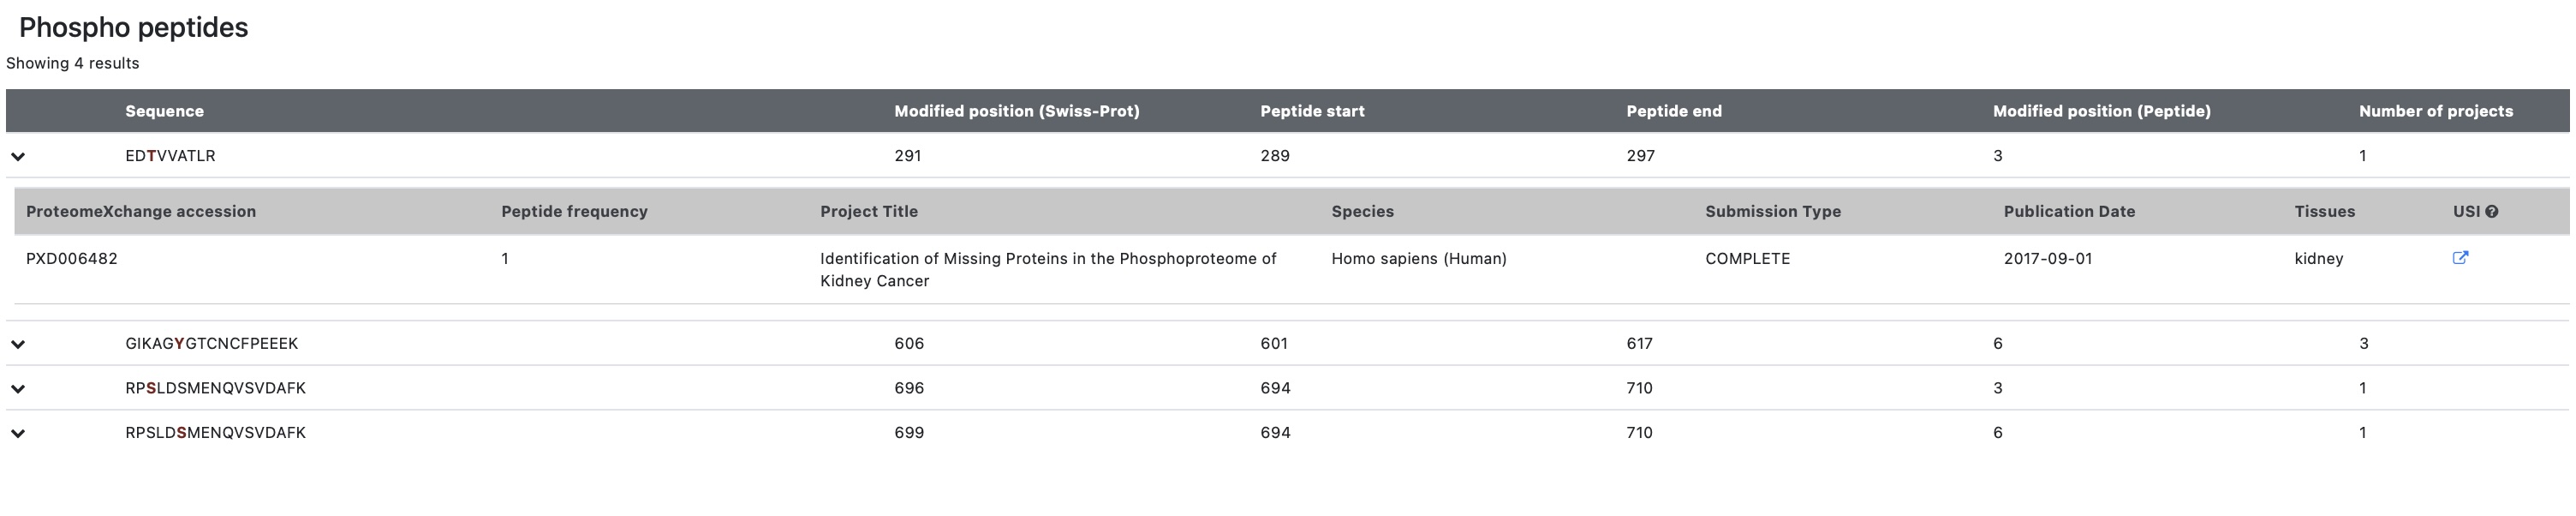Click the Peptide start column header
Image resolution: width=2576 pixels, height=516 pixels.
point(1311,111)
